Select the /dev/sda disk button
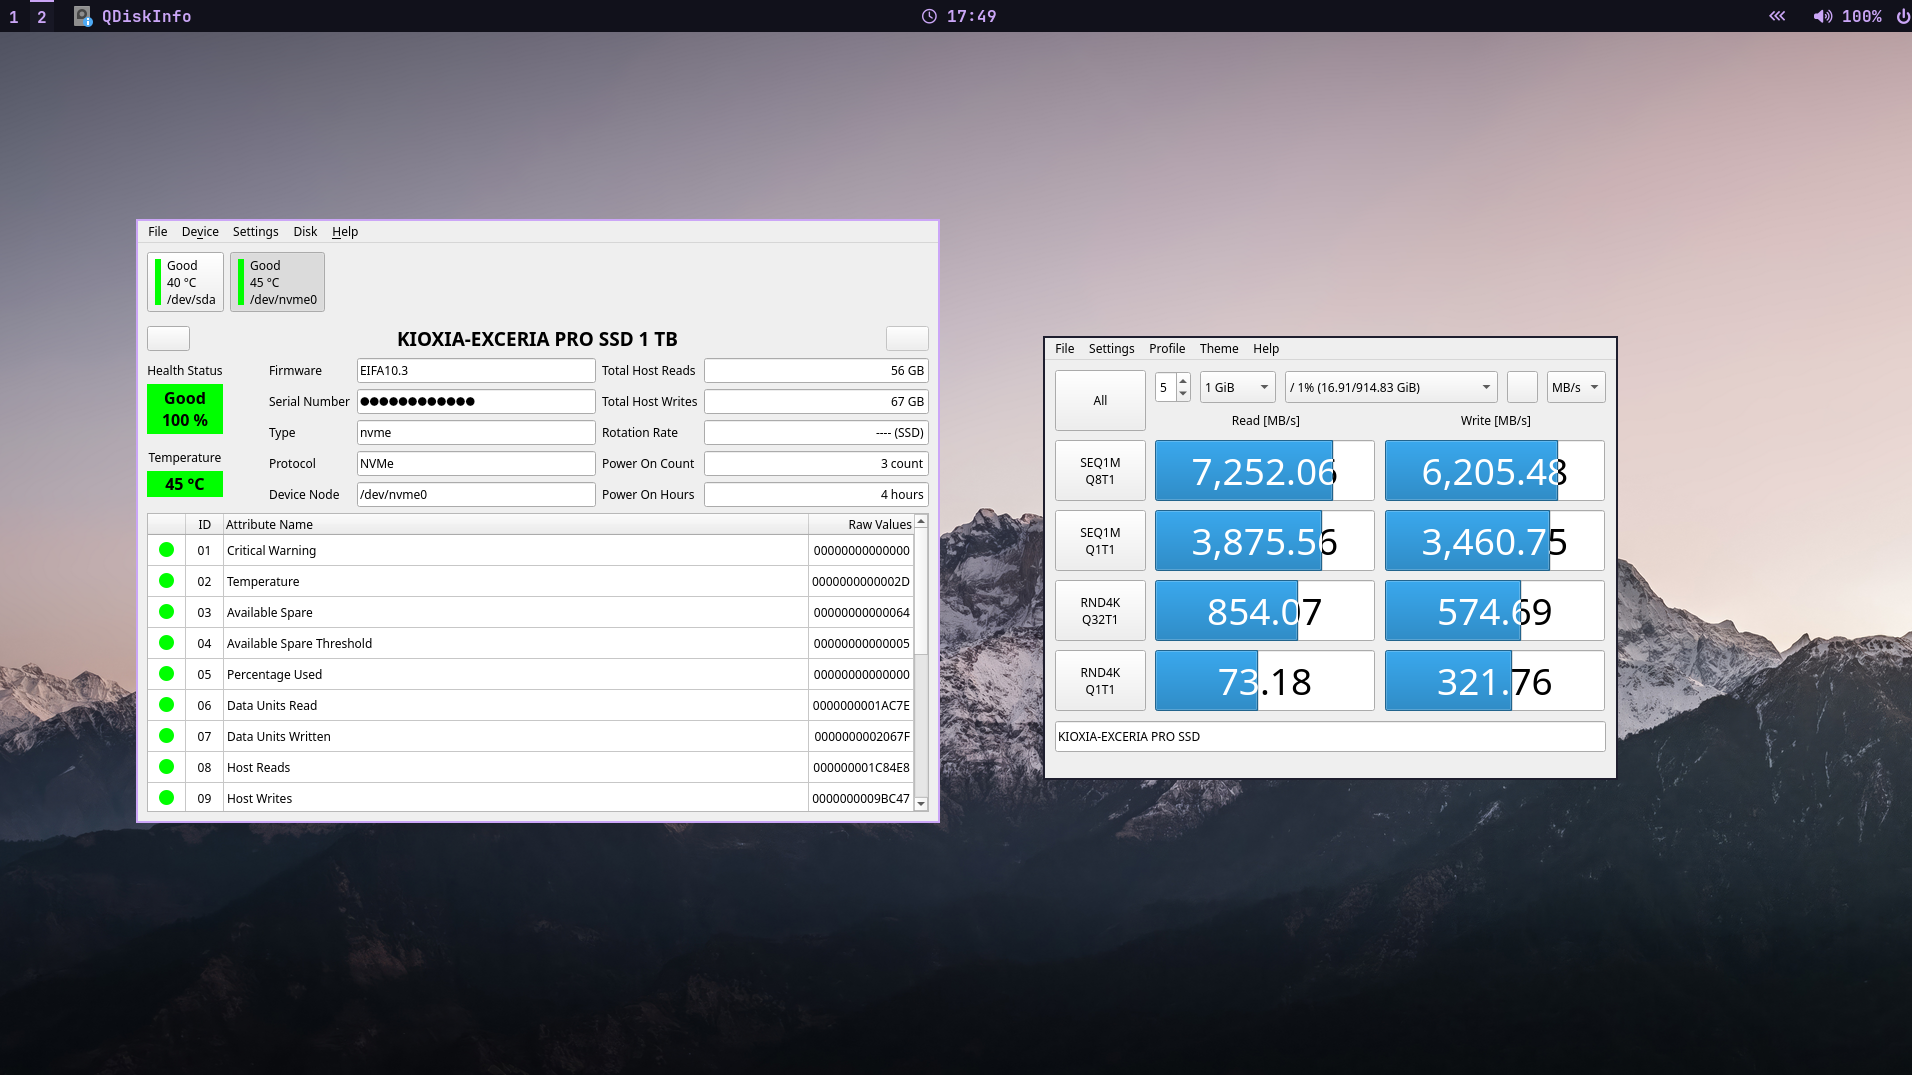The width and height of the screenshot is (1912, 1075). tap(186, 282)
